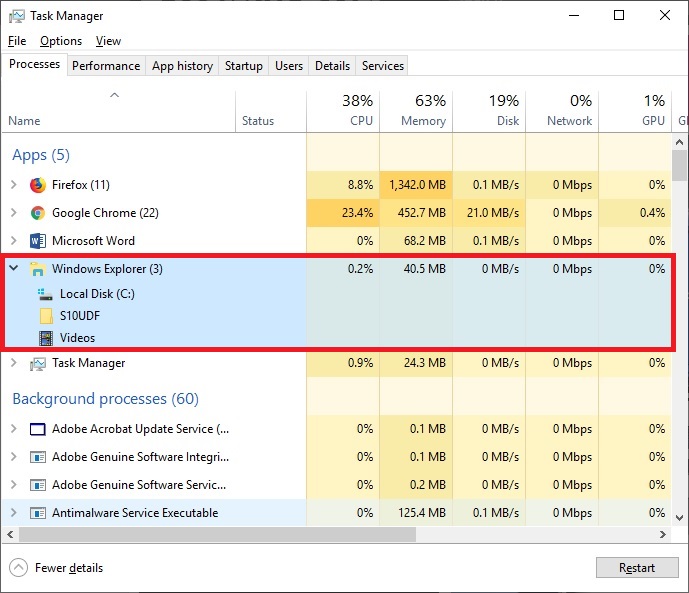689x593 pixels.
Task: Expand Adobe Acrobat Update Service row
Action: 14,429
